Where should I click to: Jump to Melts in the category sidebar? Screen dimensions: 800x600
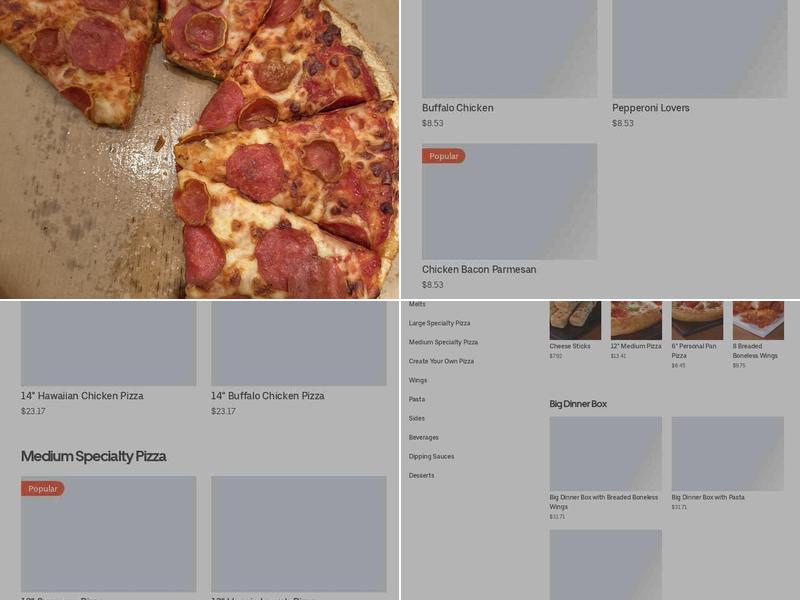tap(417, 304)
